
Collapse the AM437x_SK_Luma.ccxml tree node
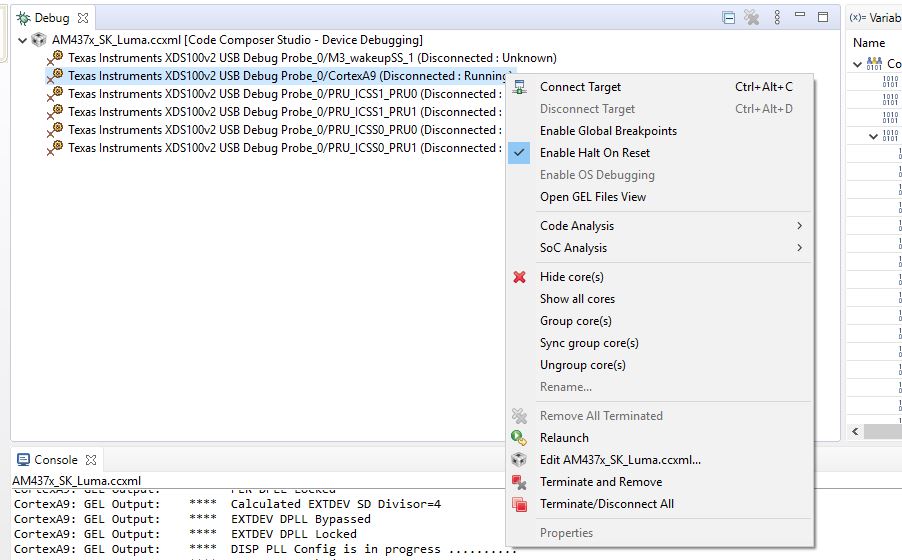23,40
